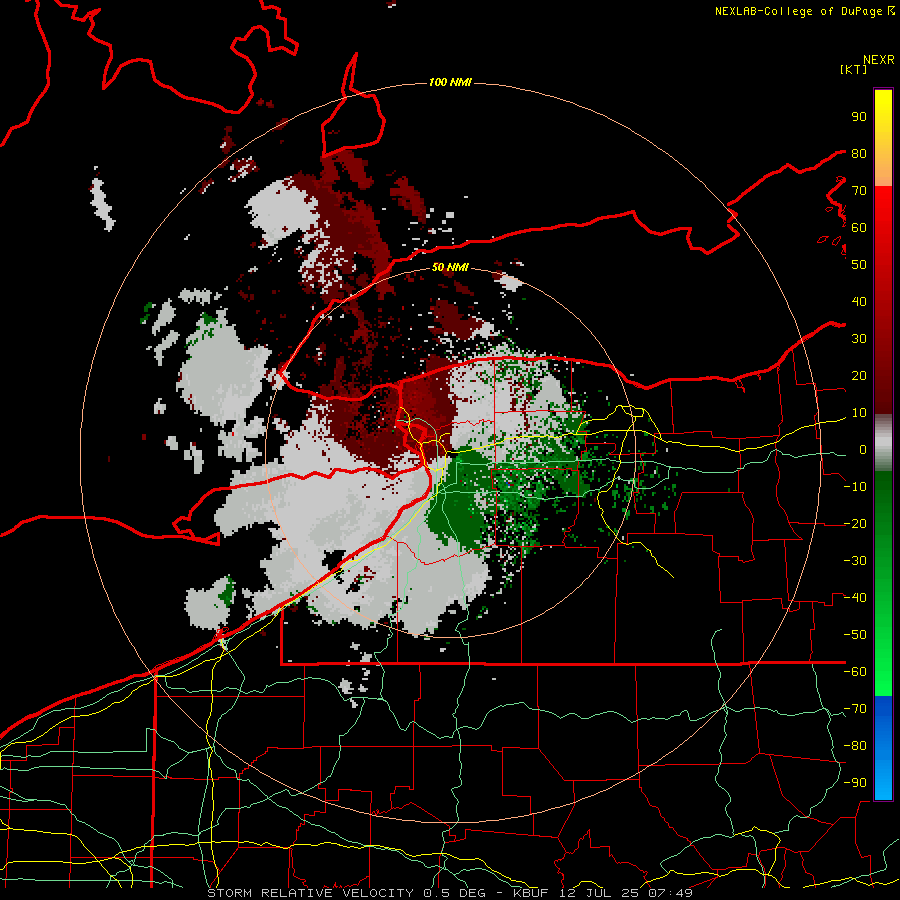Click the 70 value on velocity scale
The image size is (900, 900).
click(x=859, y=191)
